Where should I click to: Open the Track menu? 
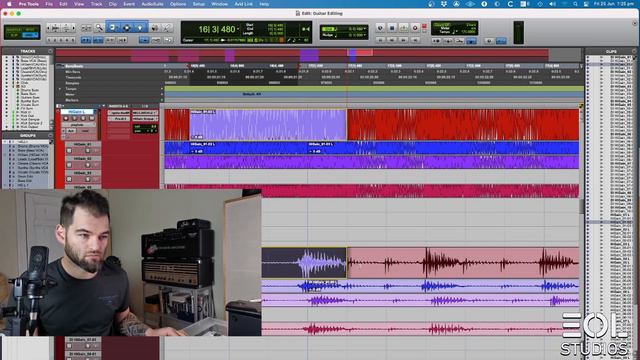click(96, 4)
